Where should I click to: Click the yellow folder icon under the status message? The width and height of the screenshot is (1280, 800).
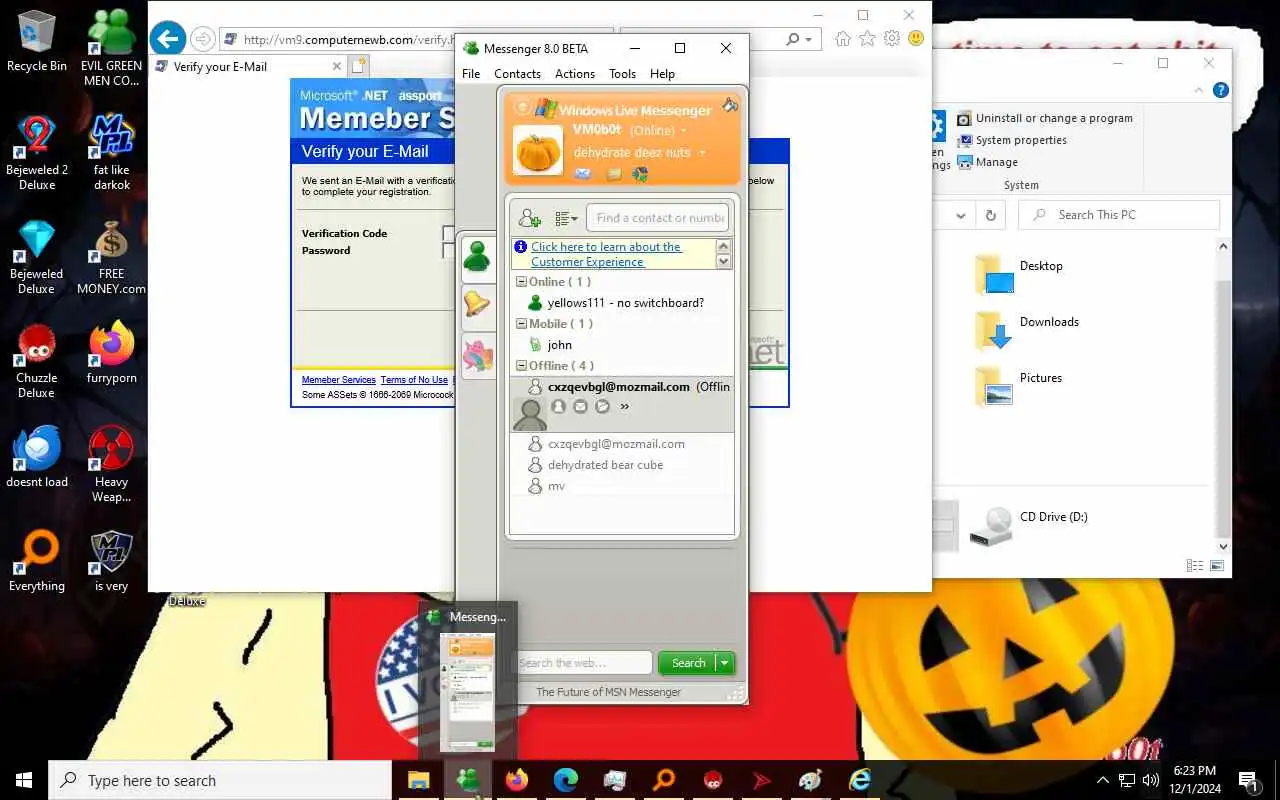pos(614,174)
